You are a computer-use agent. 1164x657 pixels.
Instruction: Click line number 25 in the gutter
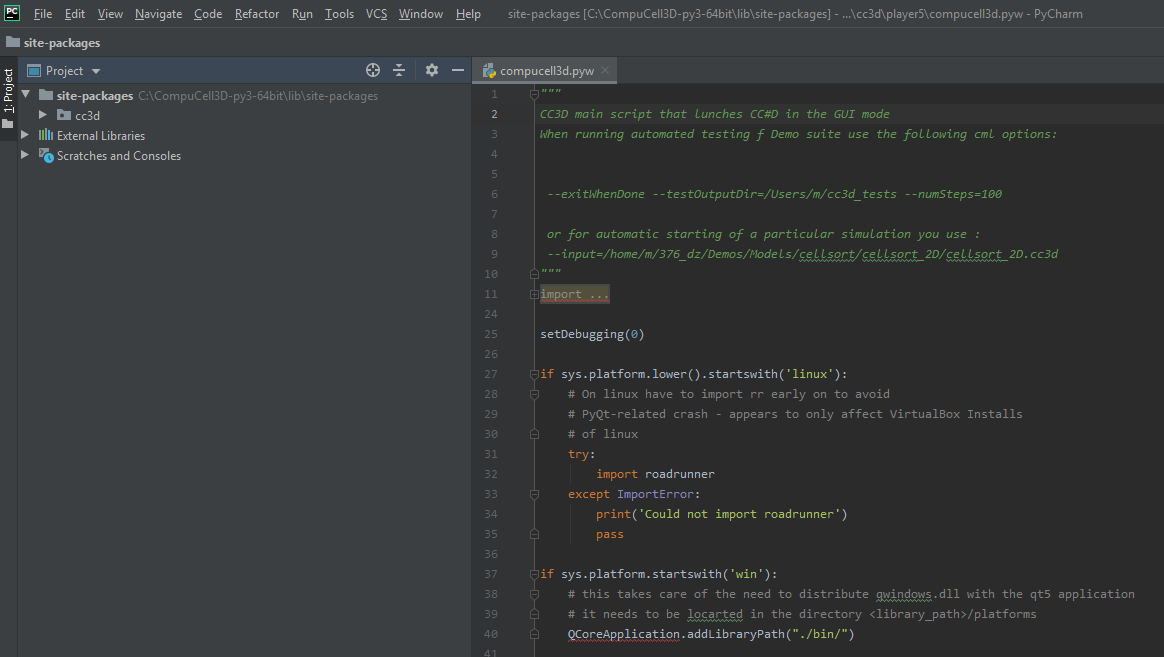tap(491, 334)
